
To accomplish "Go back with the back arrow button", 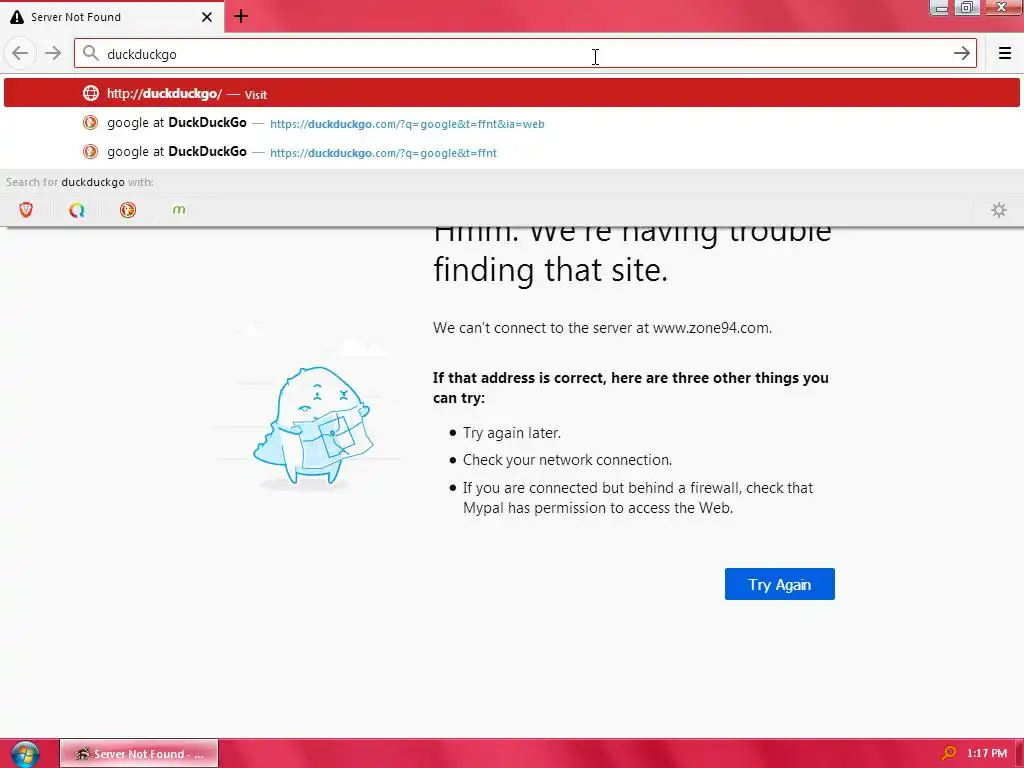I will (20, 54).
